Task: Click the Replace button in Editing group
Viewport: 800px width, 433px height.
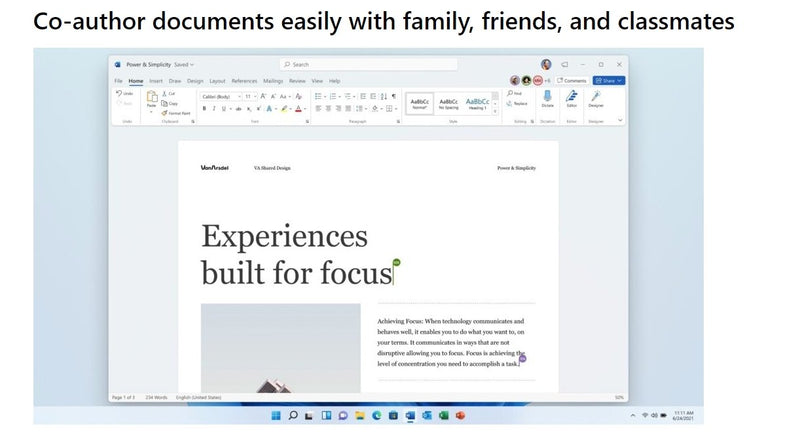Action: [514, 103]
